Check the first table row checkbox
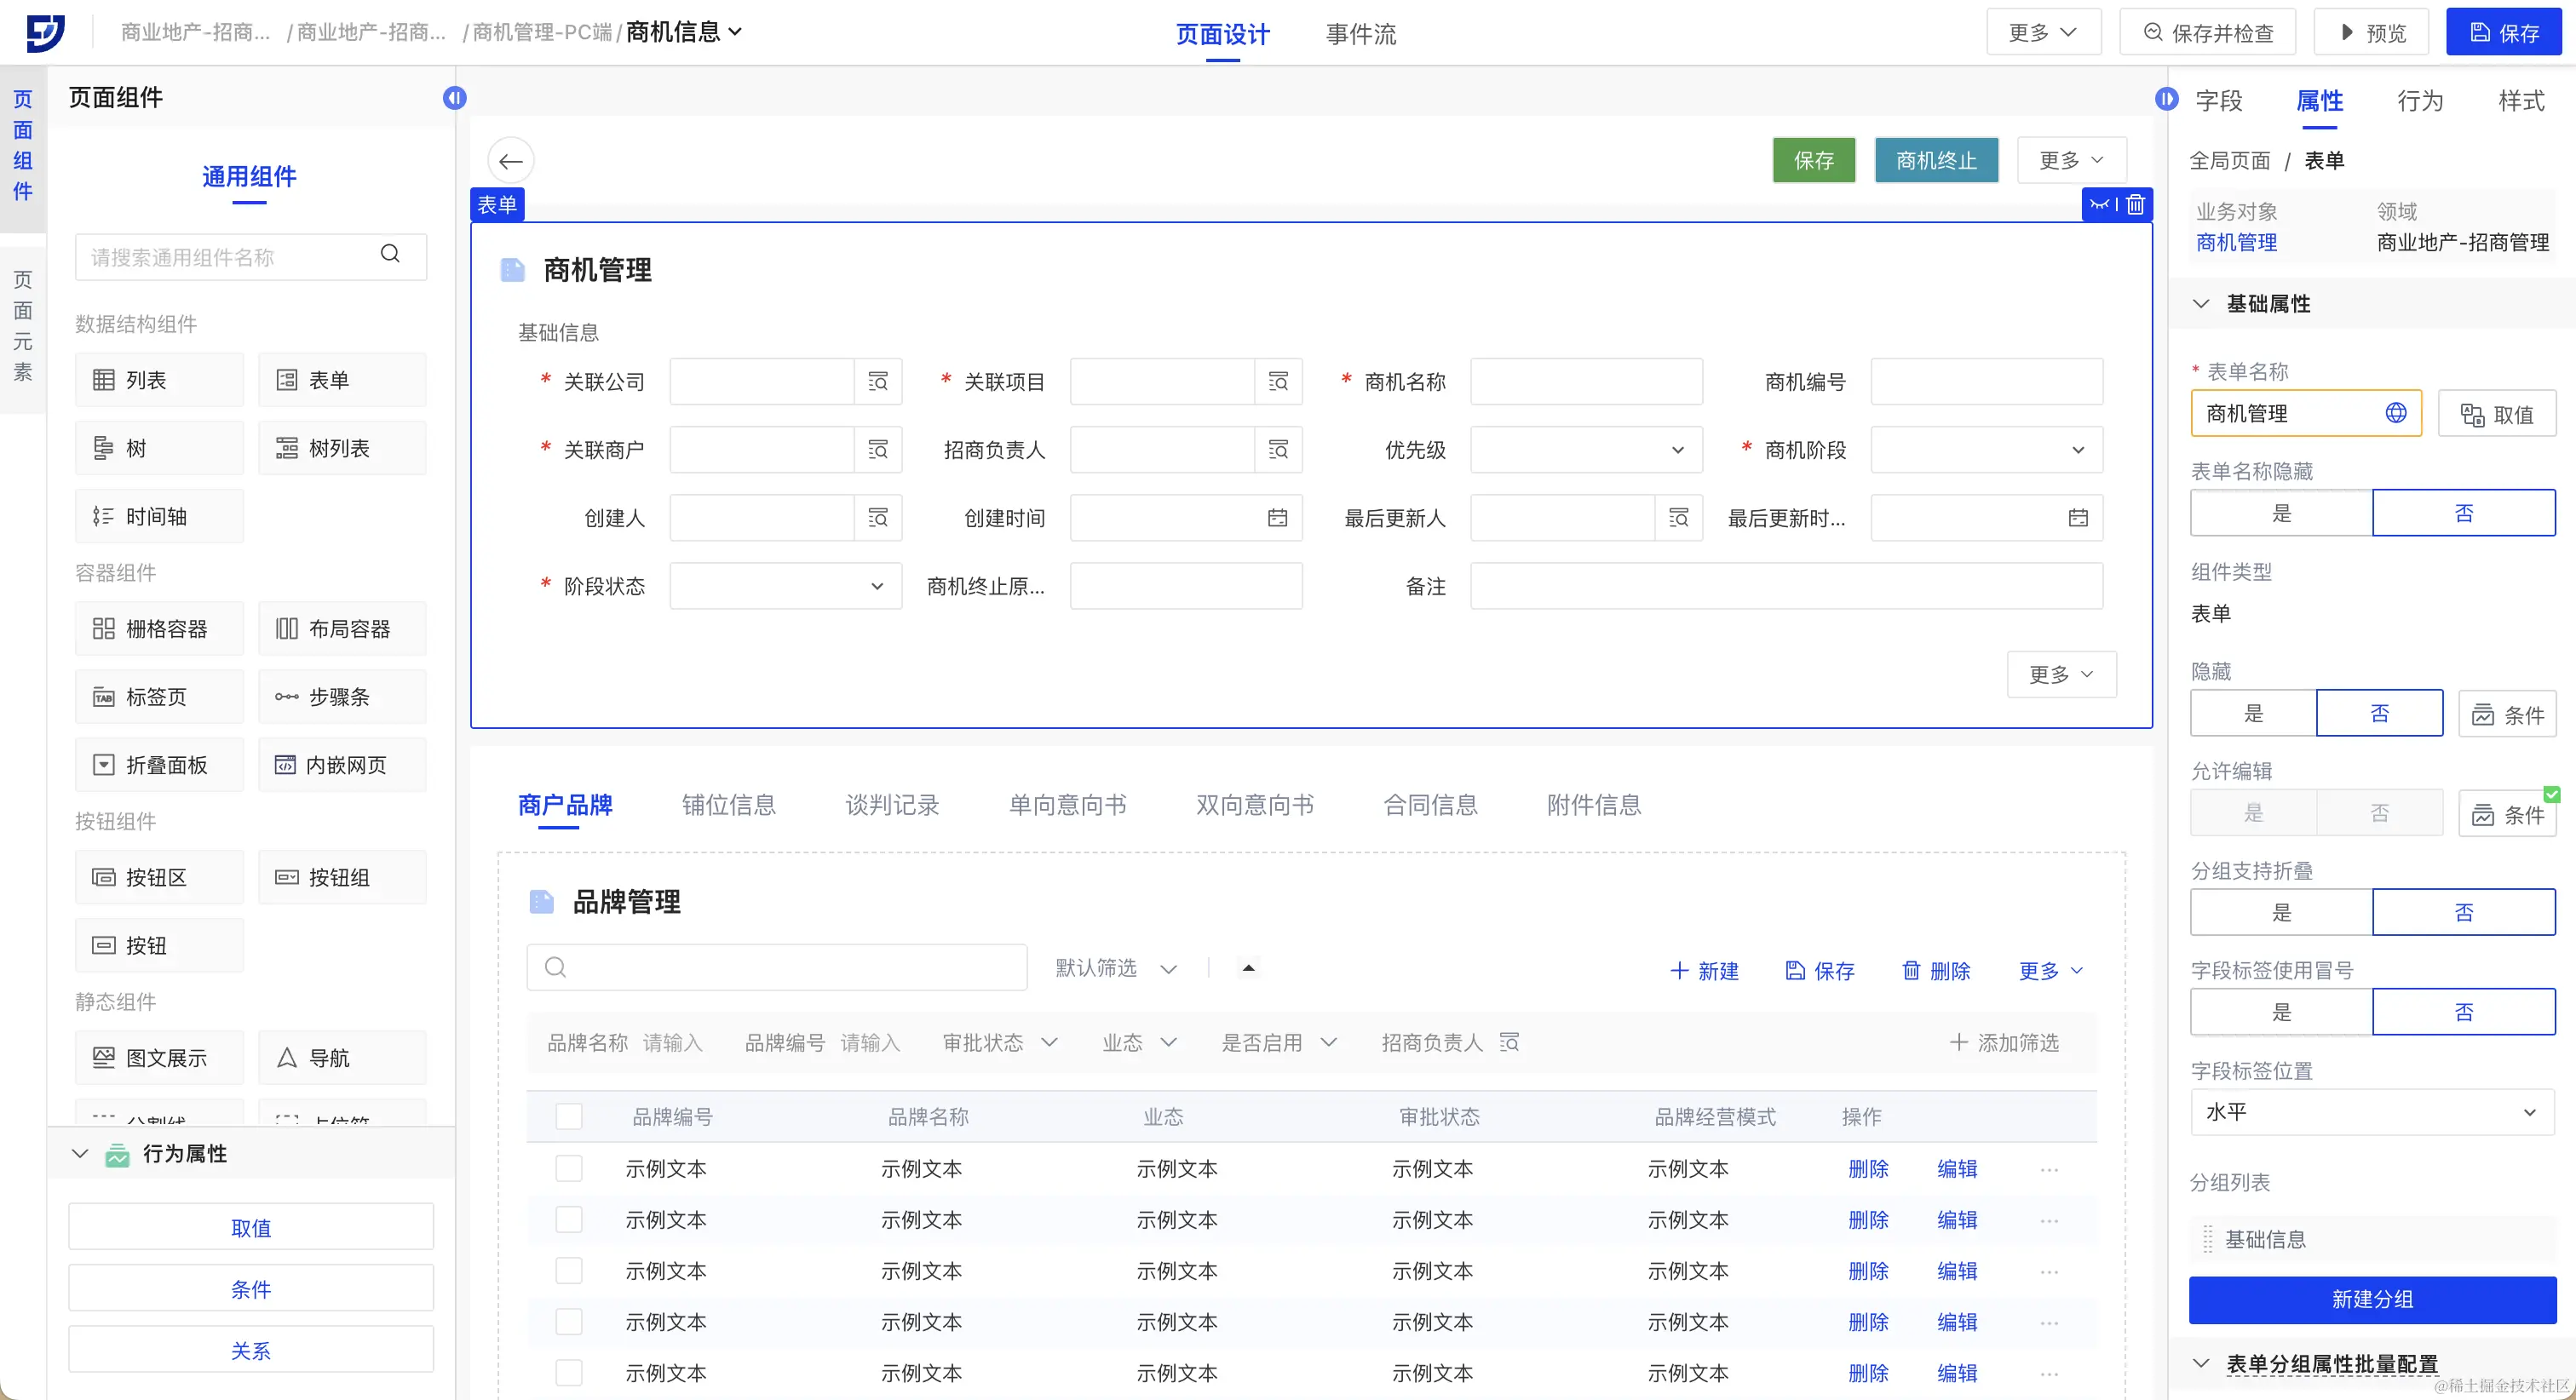 569,1169
